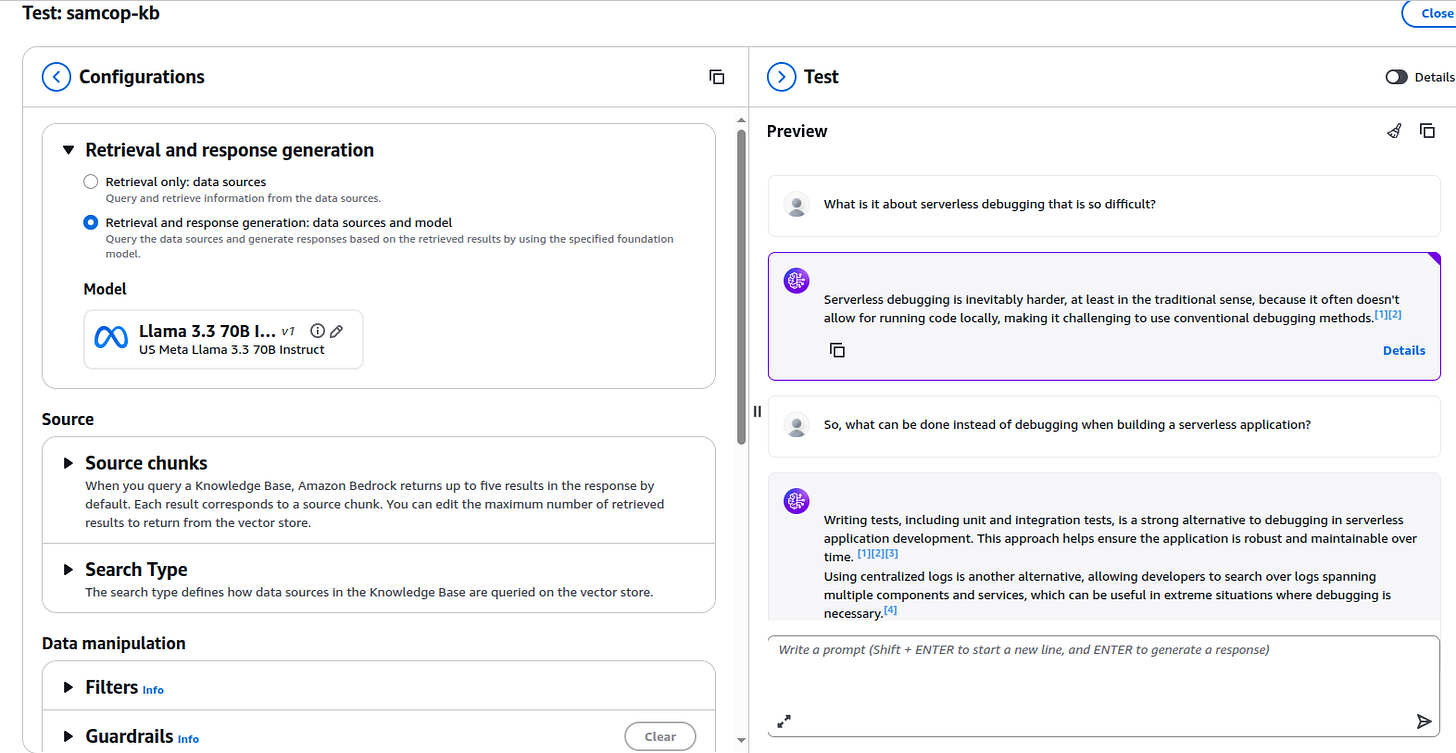Collapse the Test panel with the right chevron
Screen dimensions: 1456x753
click(x=781, y=77)
